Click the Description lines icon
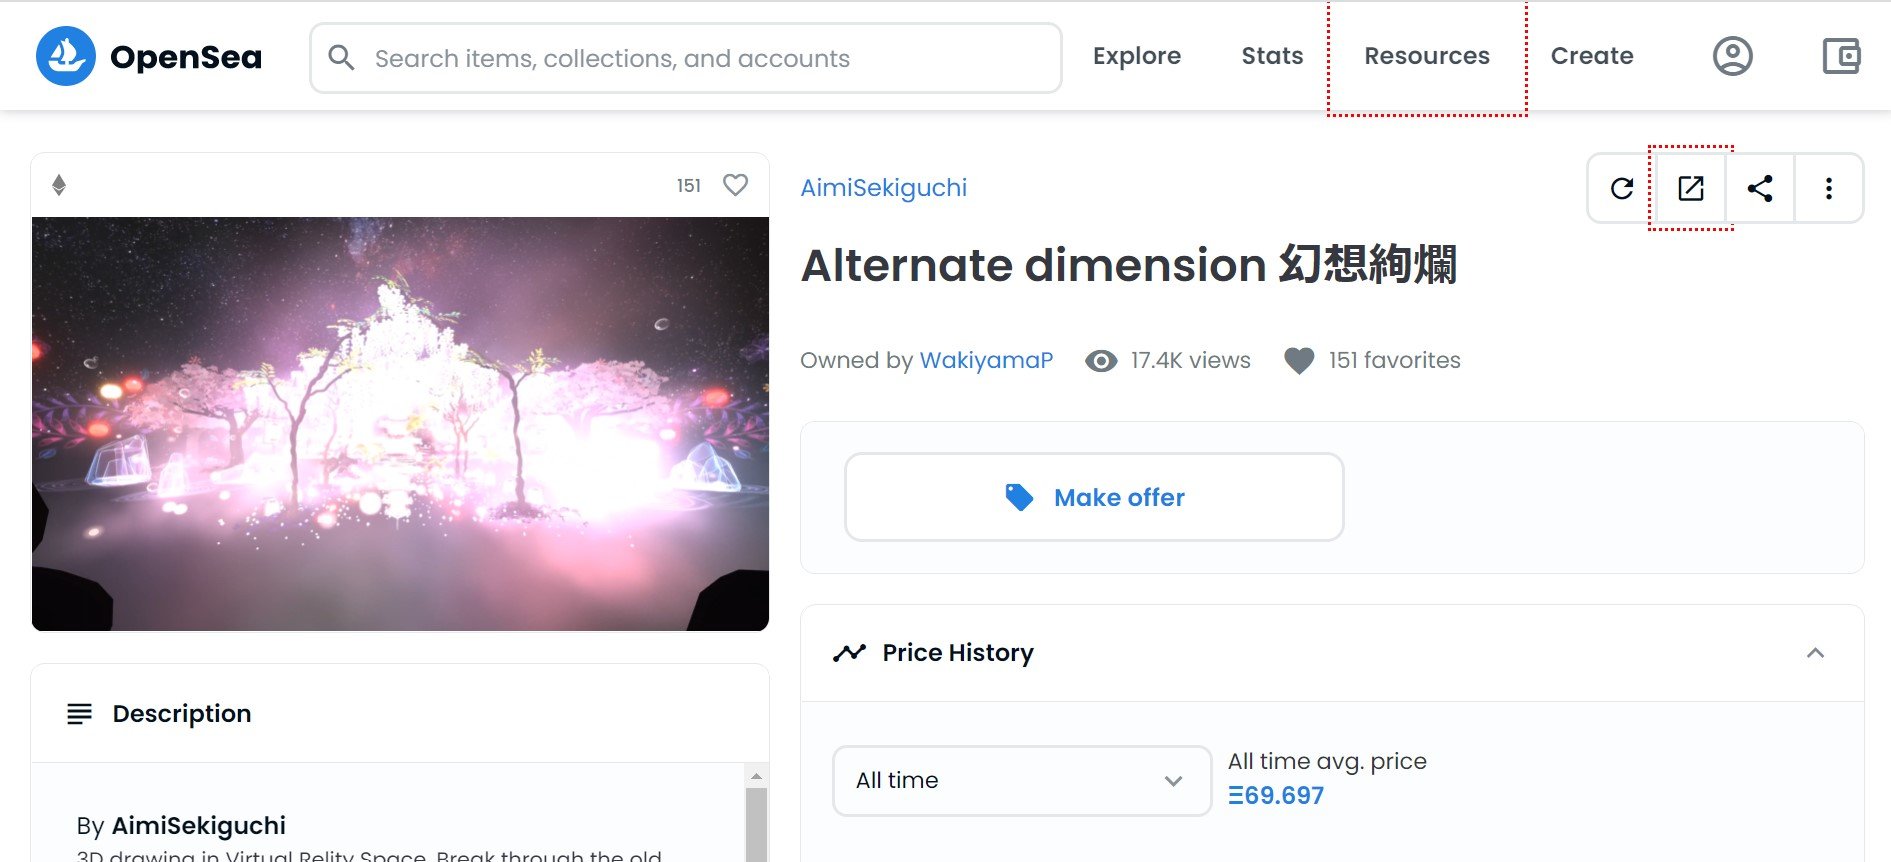Screen dimensions: 1891x862 pyautogui.click(x=79, y=714)
